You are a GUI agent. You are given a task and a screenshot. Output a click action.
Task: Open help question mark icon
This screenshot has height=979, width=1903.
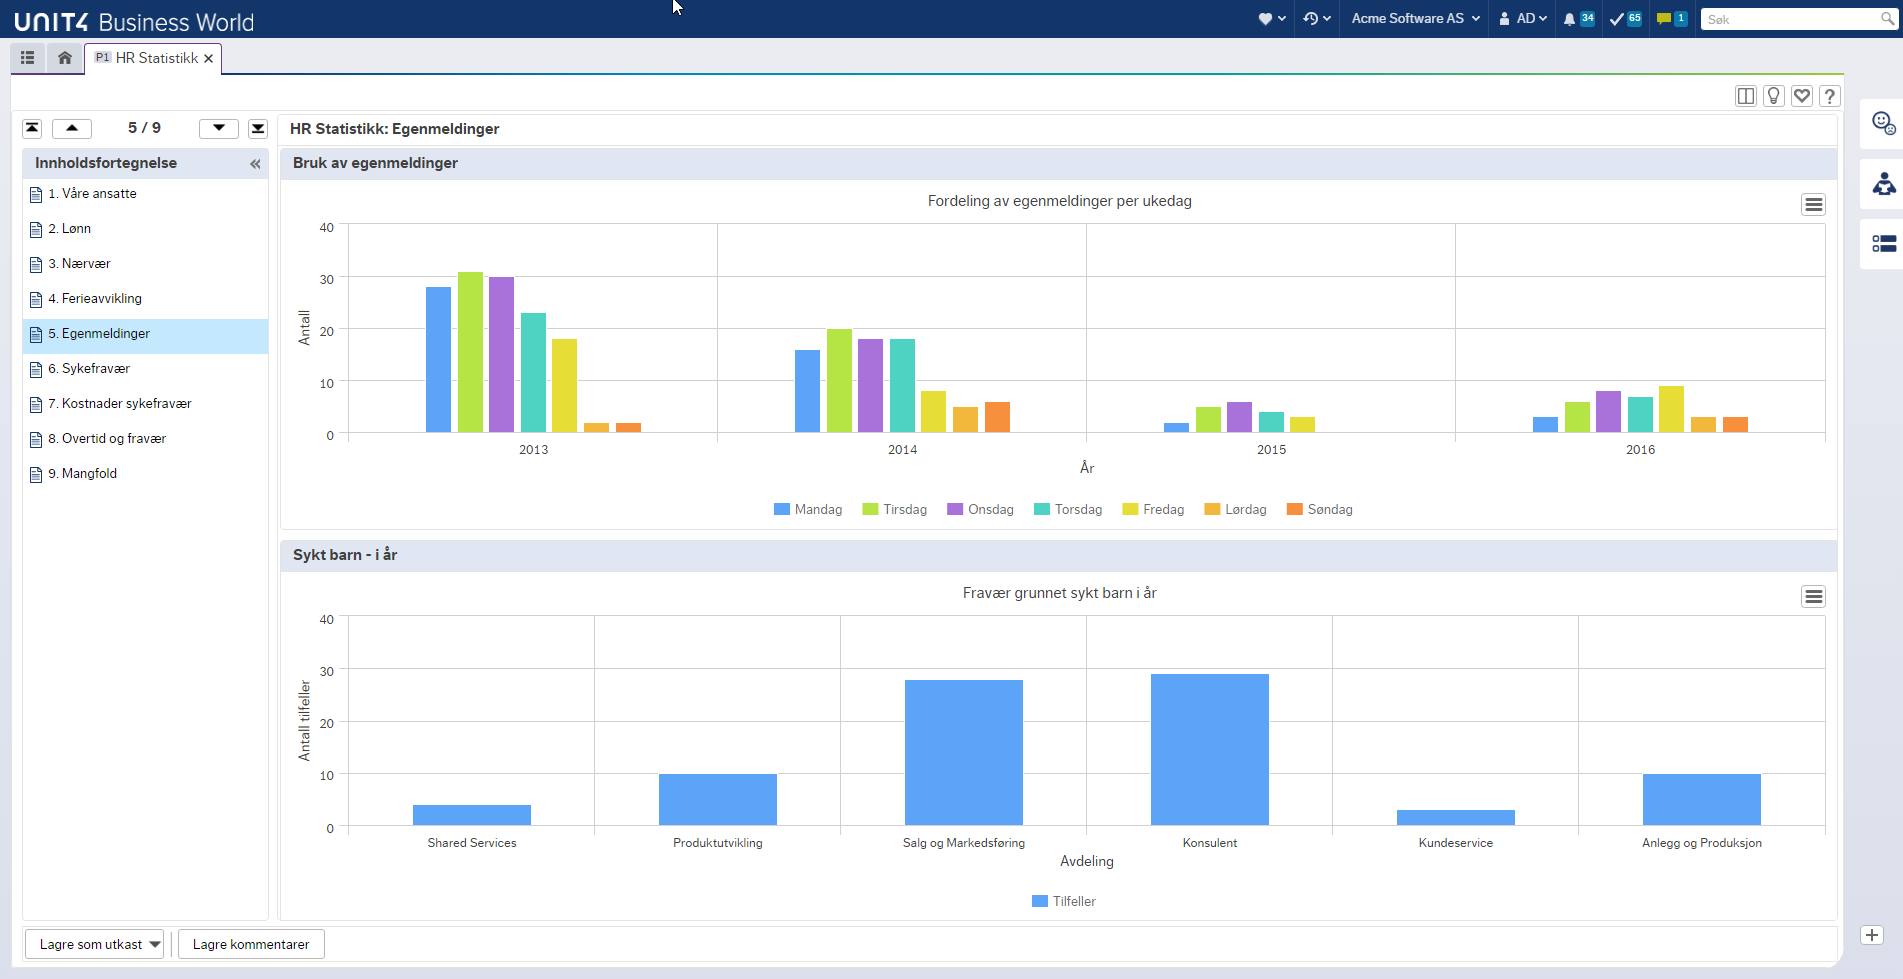click(1830, 96)
